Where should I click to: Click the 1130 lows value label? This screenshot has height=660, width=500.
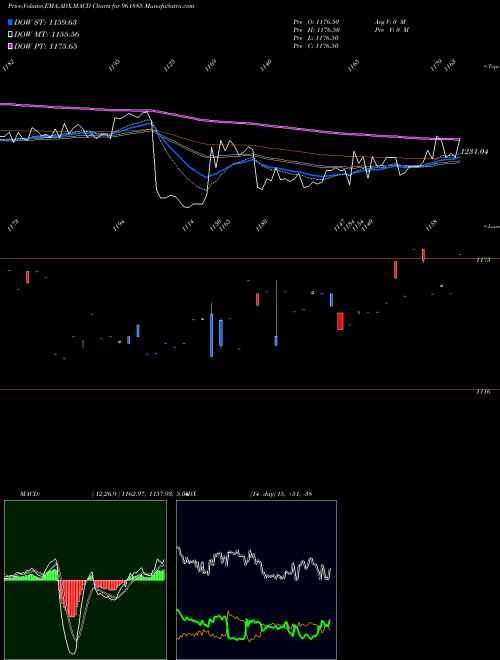(261, 225)
